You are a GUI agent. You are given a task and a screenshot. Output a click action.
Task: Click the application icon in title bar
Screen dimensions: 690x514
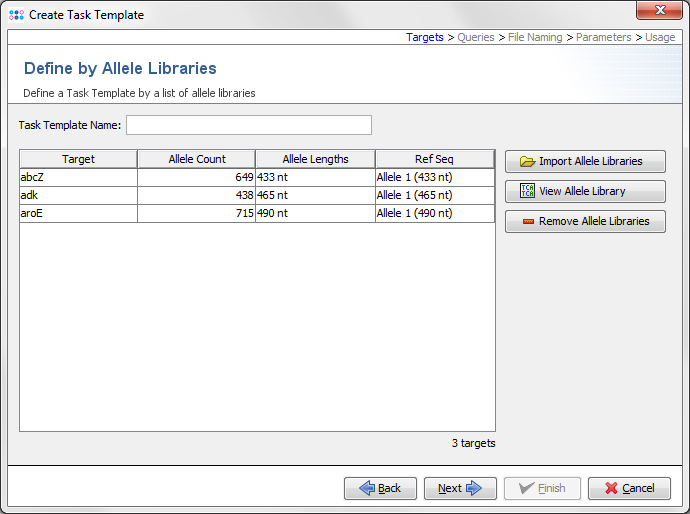[16, 15]
